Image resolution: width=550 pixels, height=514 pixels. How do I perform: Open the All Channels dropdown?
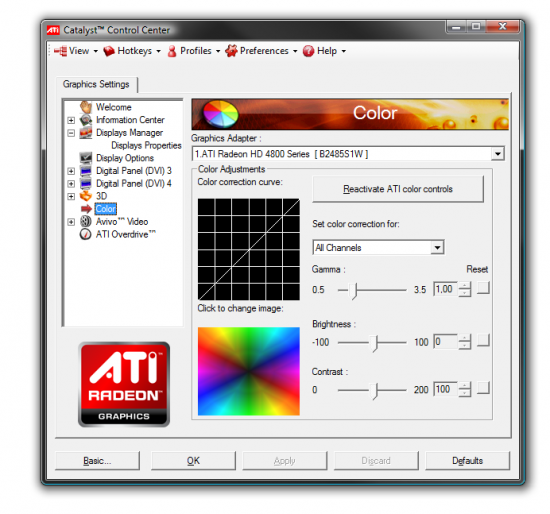pos(437,248)
